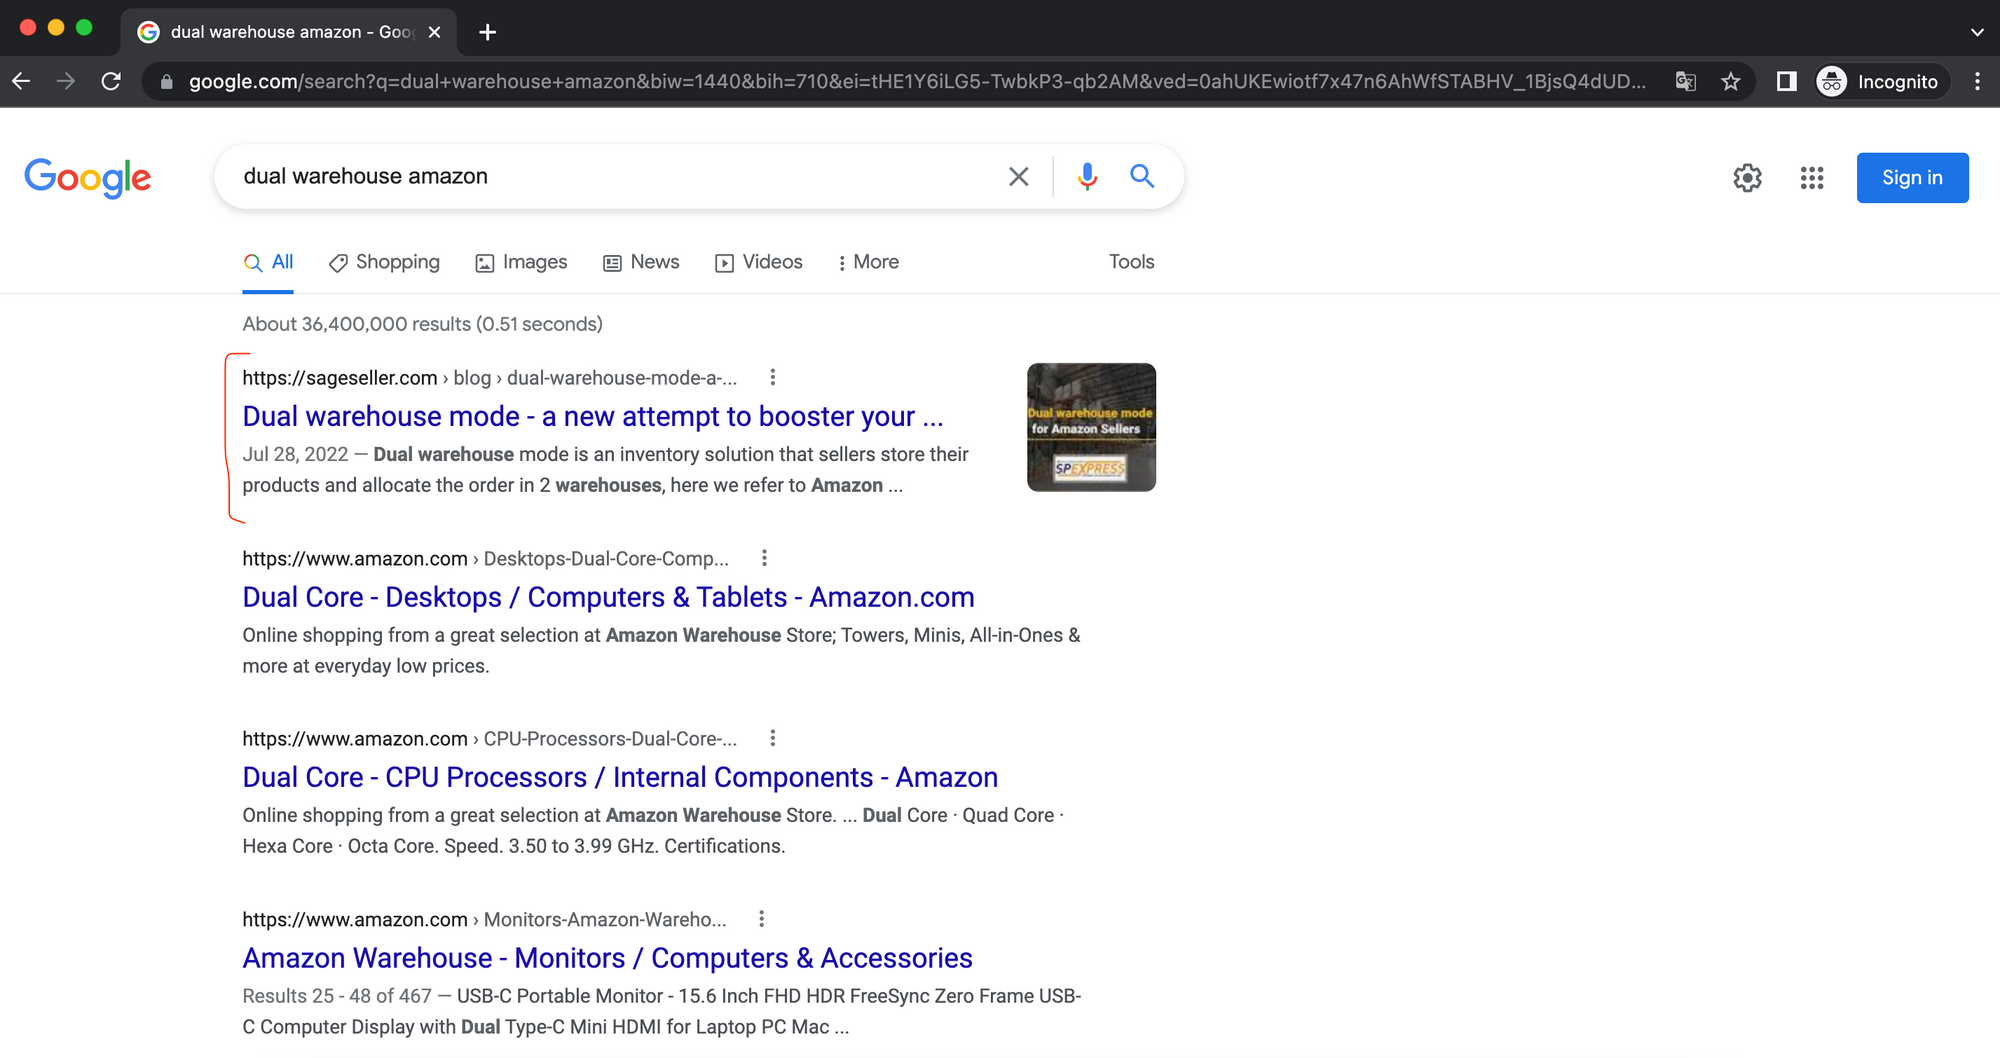Switch to the Images tab
Screen dimensions: 2000x1058
click(x=521, y=262)
